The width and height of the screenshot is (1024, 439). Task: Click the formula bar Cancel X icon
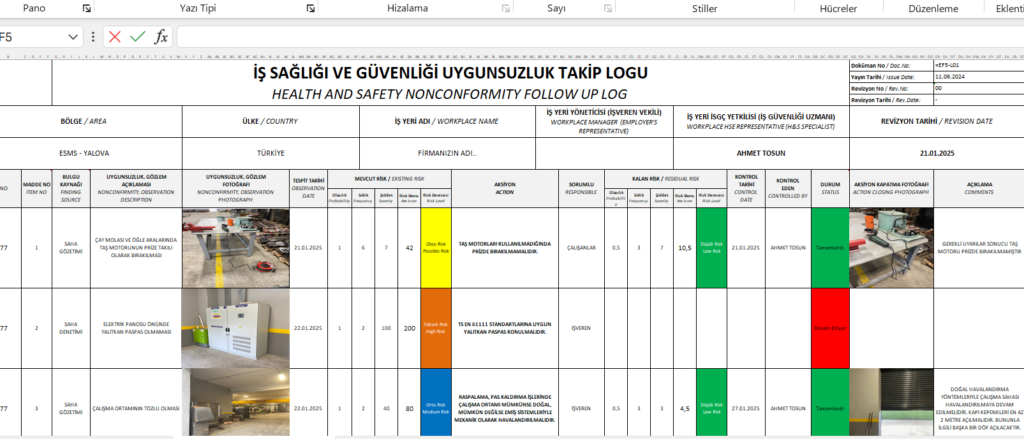115,37
